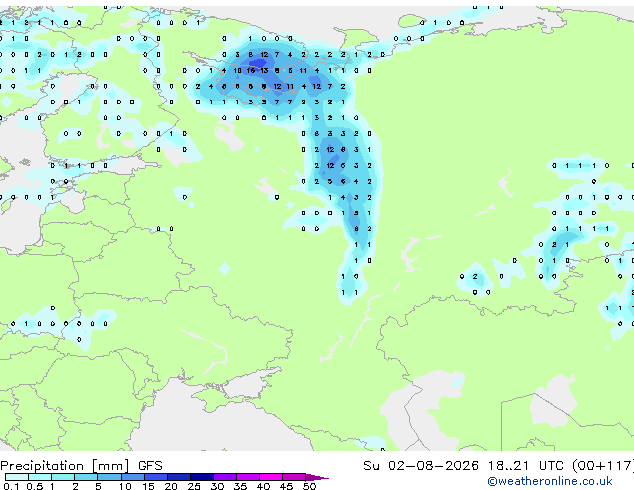Select the forecast date "Su 02-08-2026 18..21 UTC (00+117)"
This screenshot has height=490, width=634.
[x=498, y=466]
